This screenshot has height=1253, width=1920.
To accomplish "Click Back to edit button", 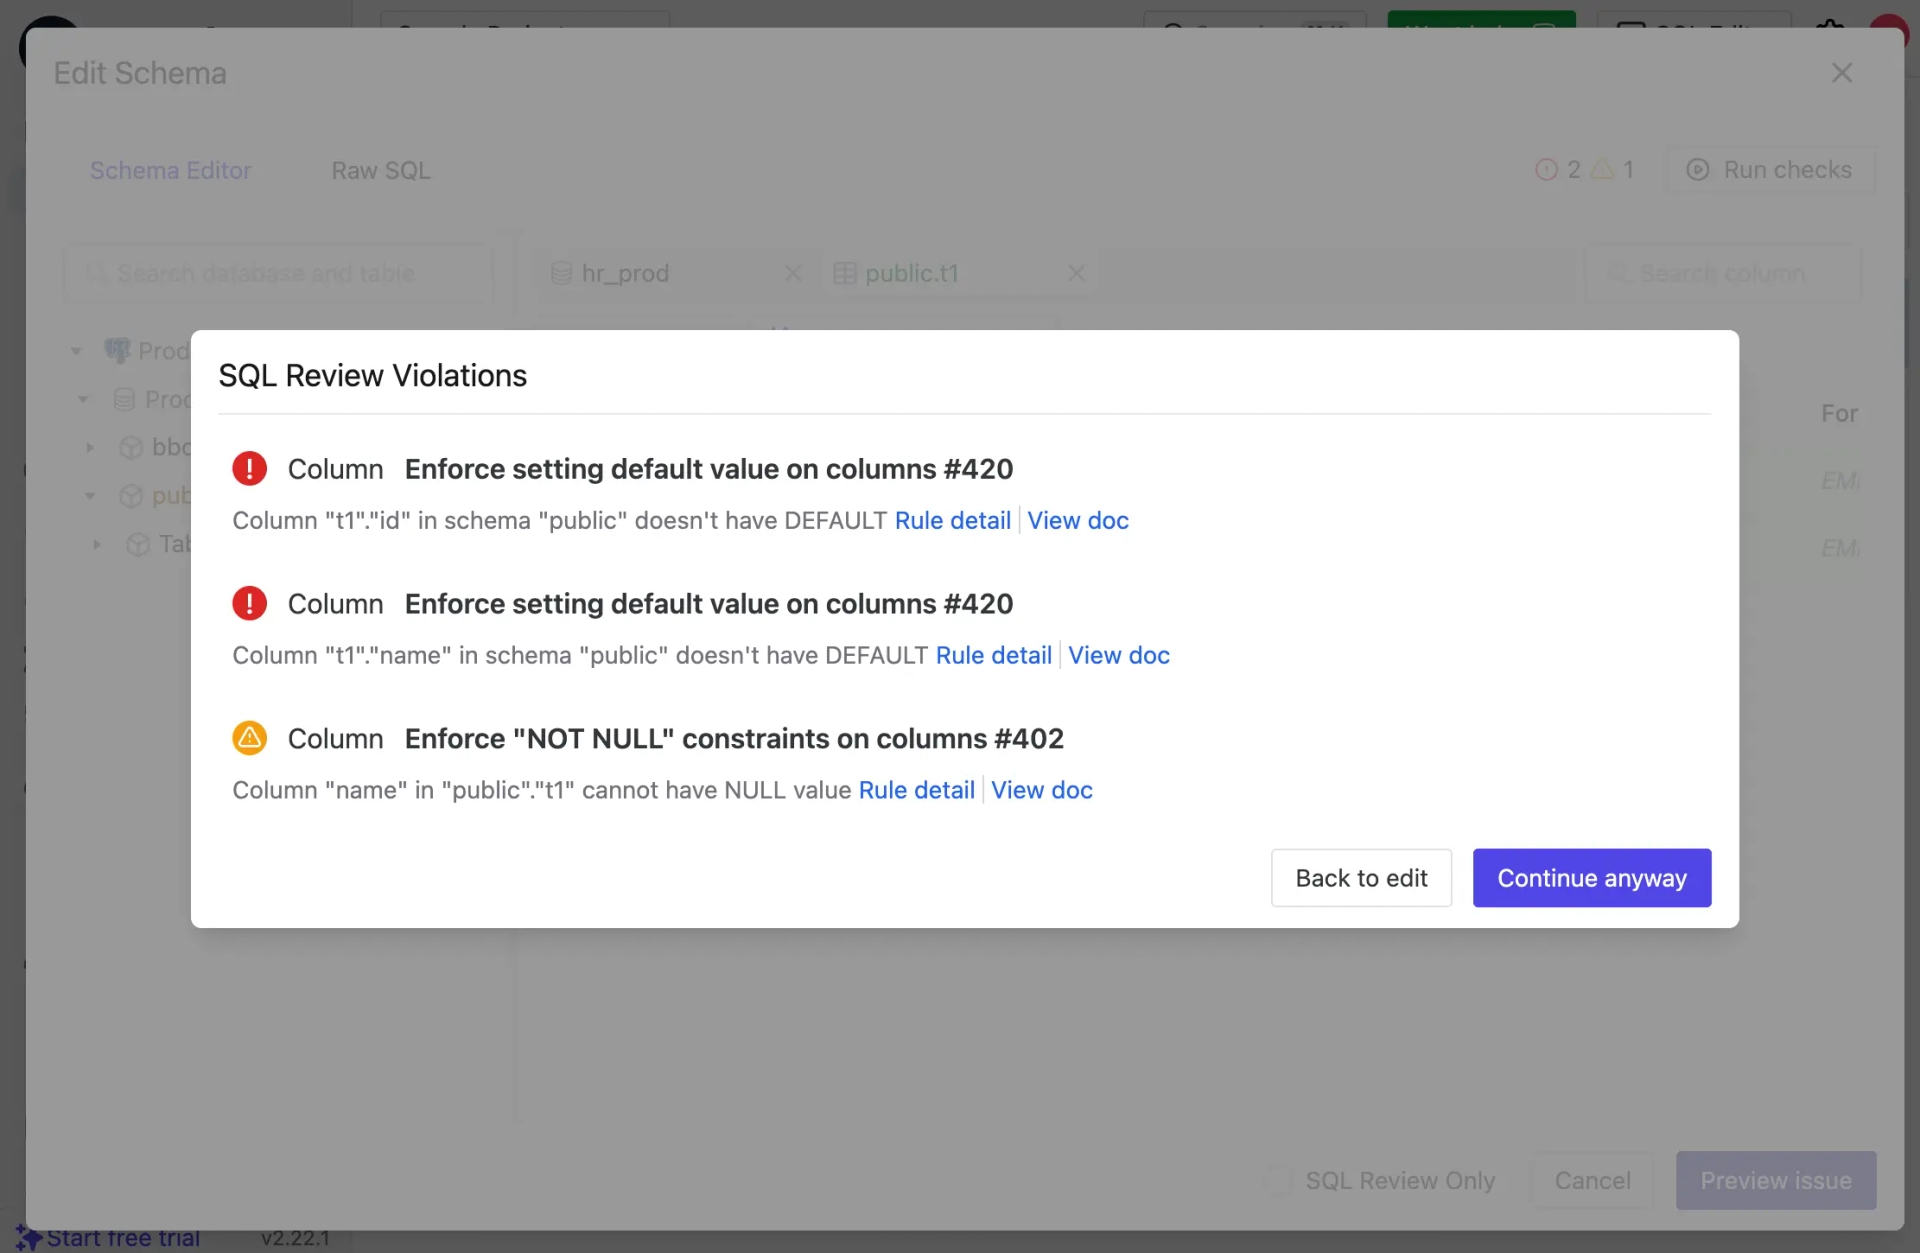I will pyautogui.click(x=1362, y=876).
